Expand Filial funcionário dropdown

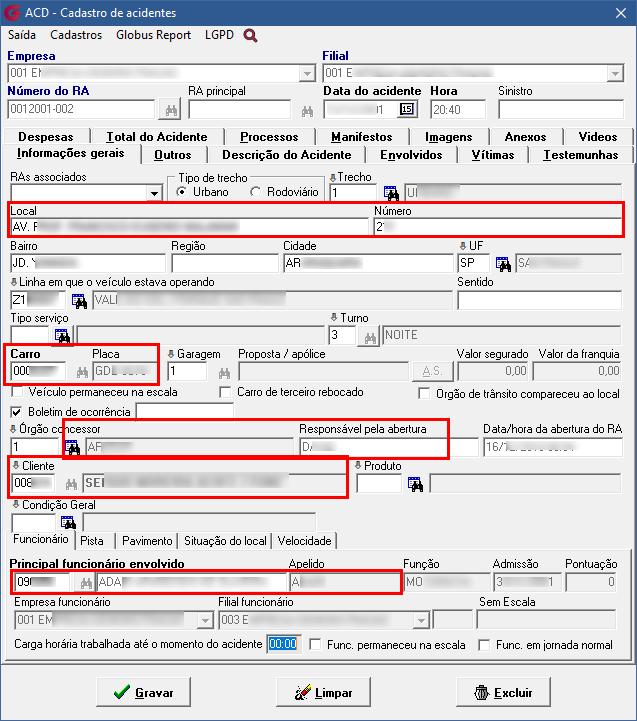point(420,620)
